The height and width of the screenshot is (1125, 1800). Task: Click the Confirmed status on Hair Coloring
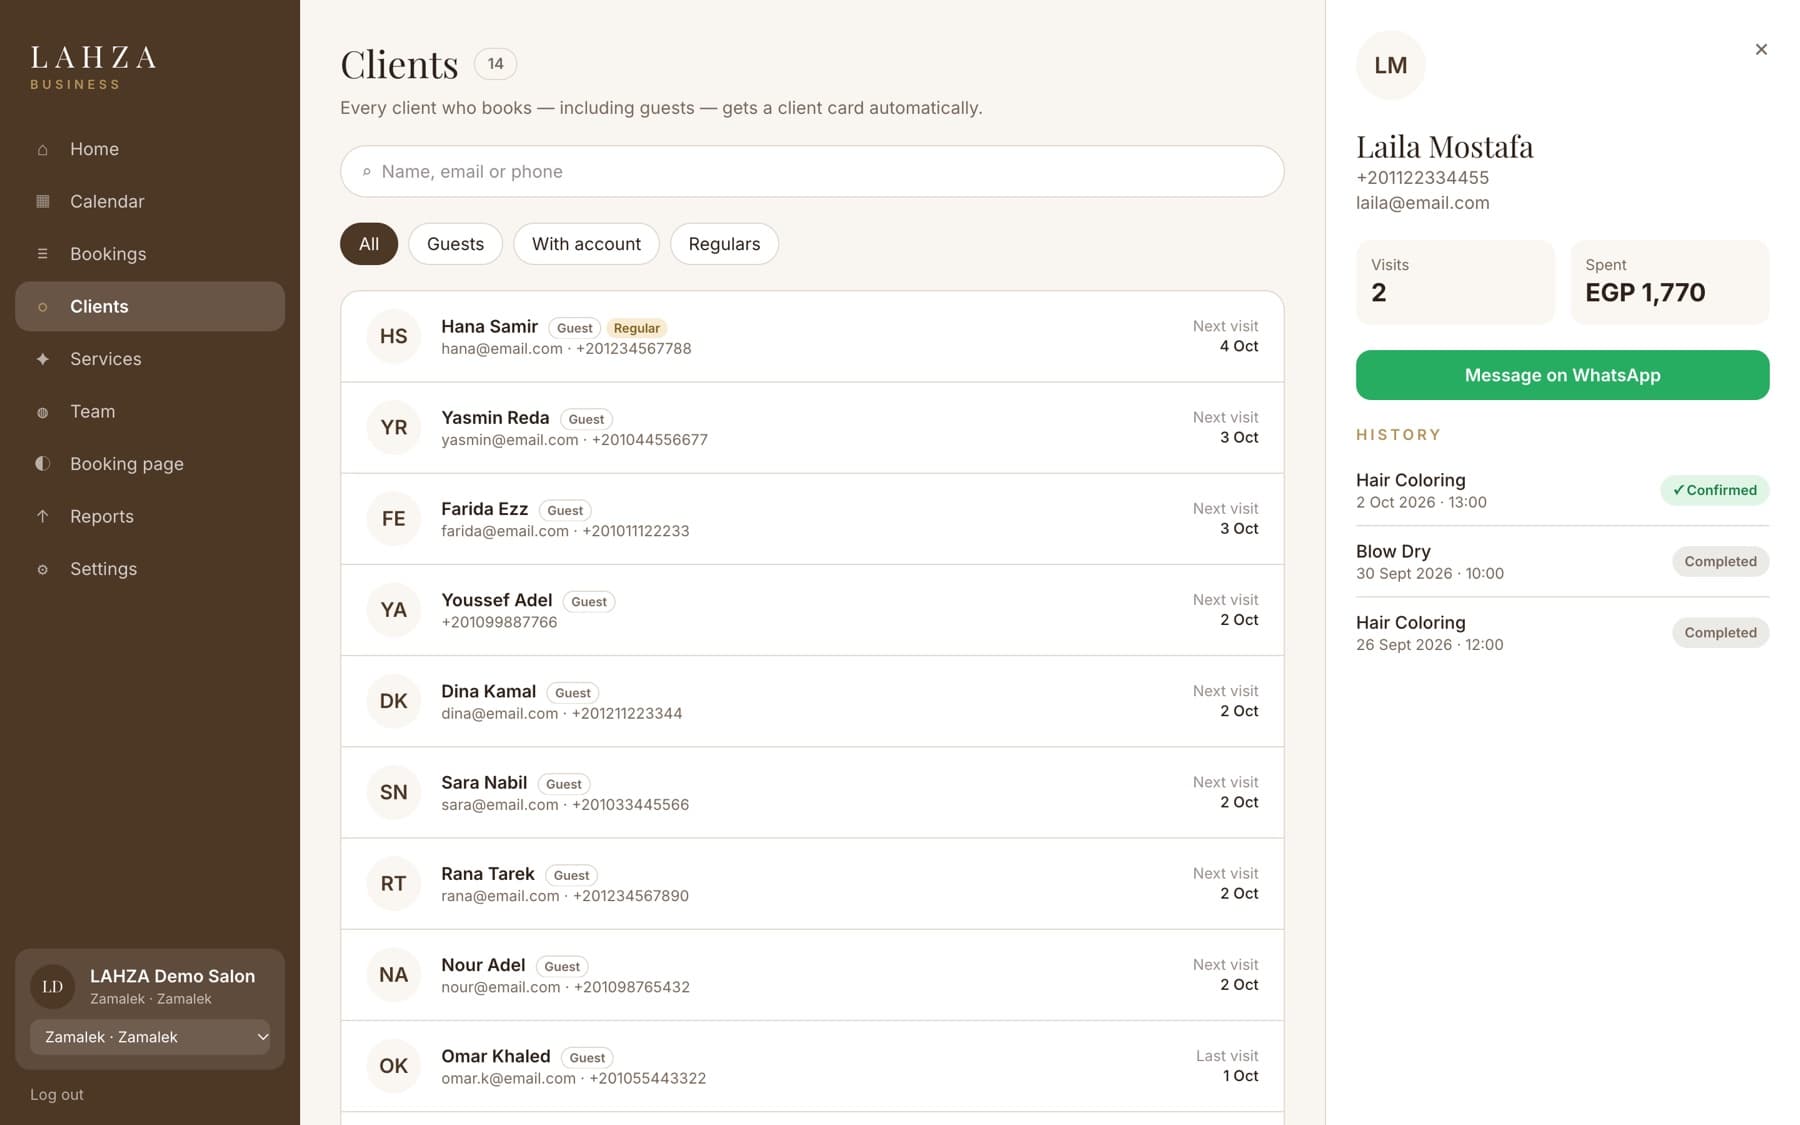1715,490
